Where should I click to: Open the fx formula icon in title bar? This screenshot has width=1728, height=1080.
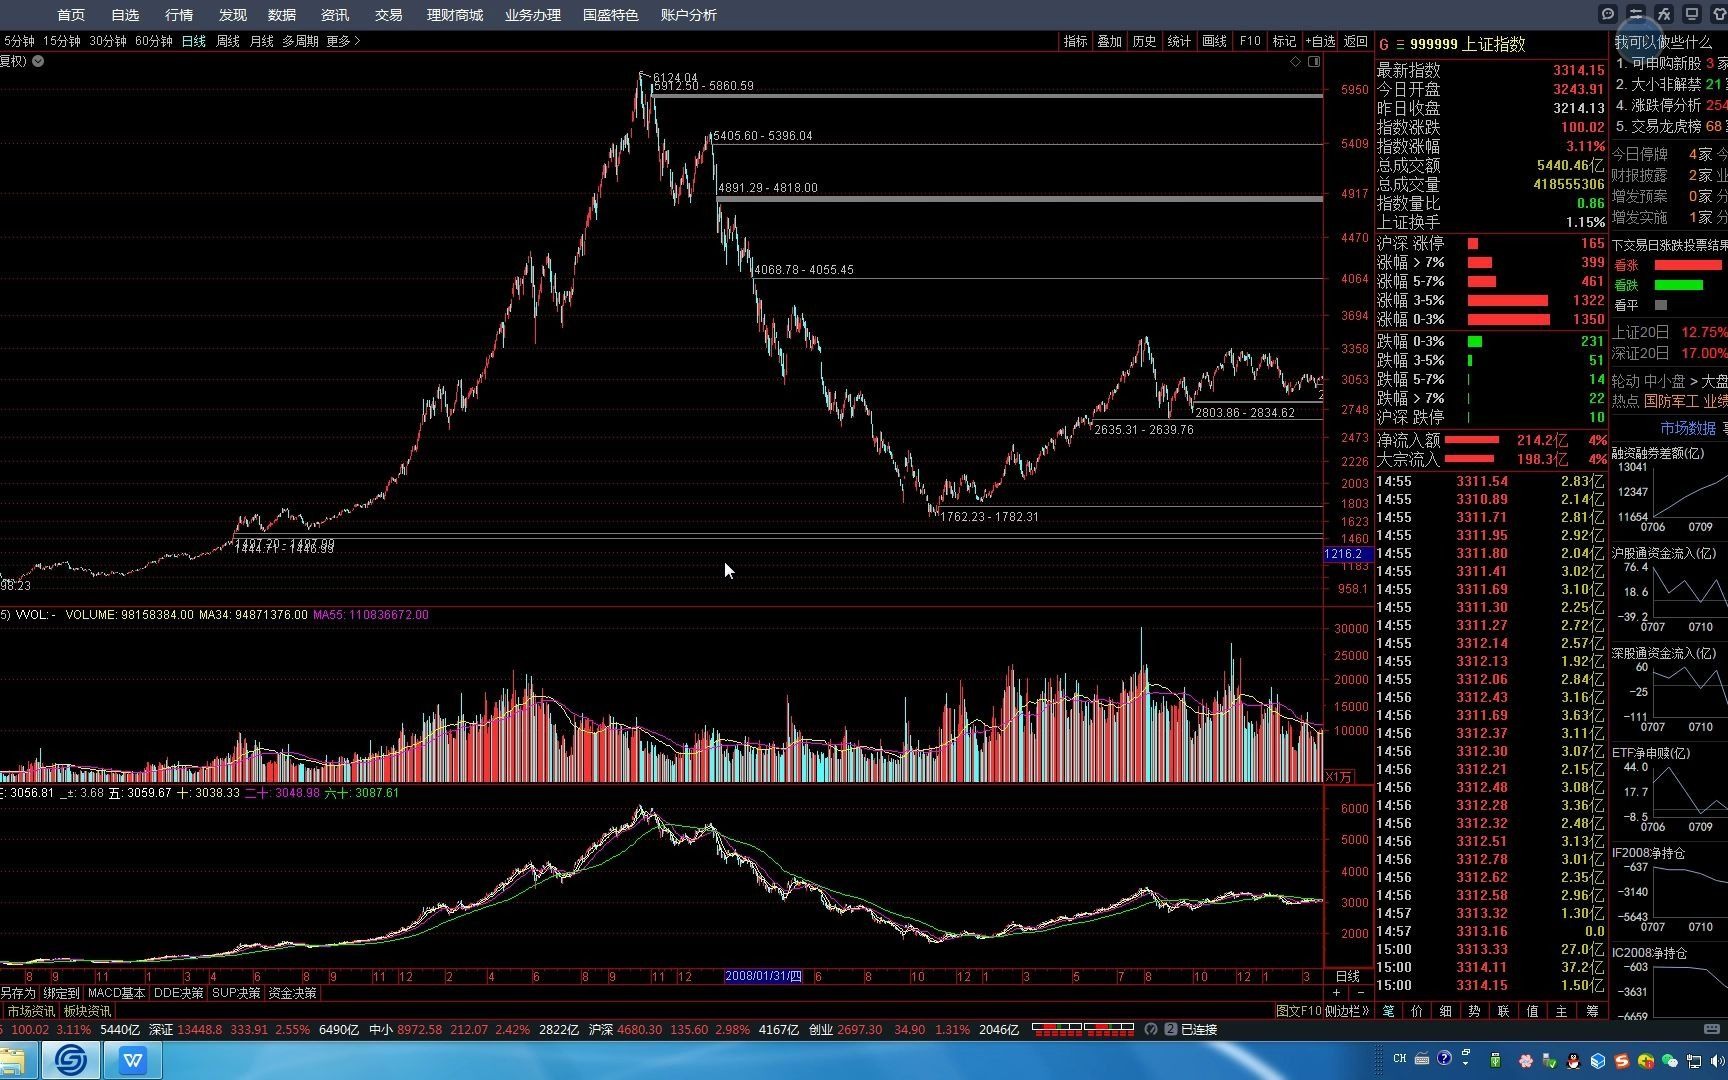pyautogui.click(x=1664, y=14)
